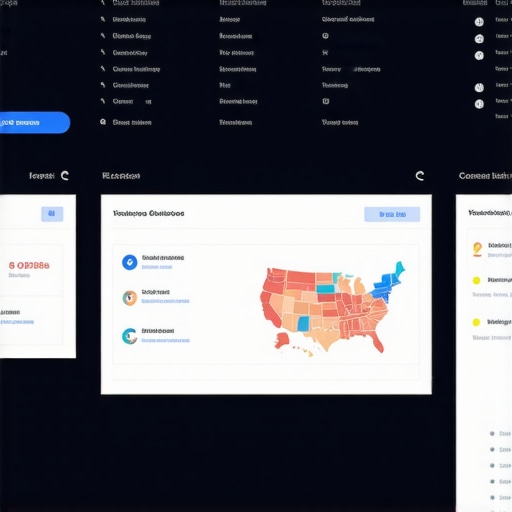Click the round white icon on the second top list row
Image resolution: width=512 pixels, height=512 pixels.
pyautogui.click(x=479, y=22)
